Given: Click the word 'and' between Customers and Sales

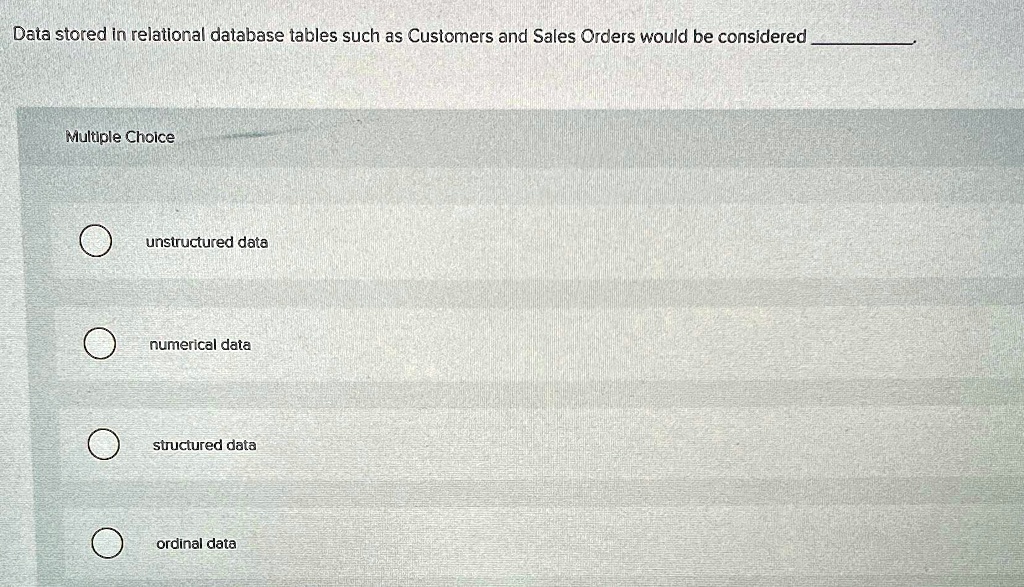Looking at the screenshot, I should 512,36.
